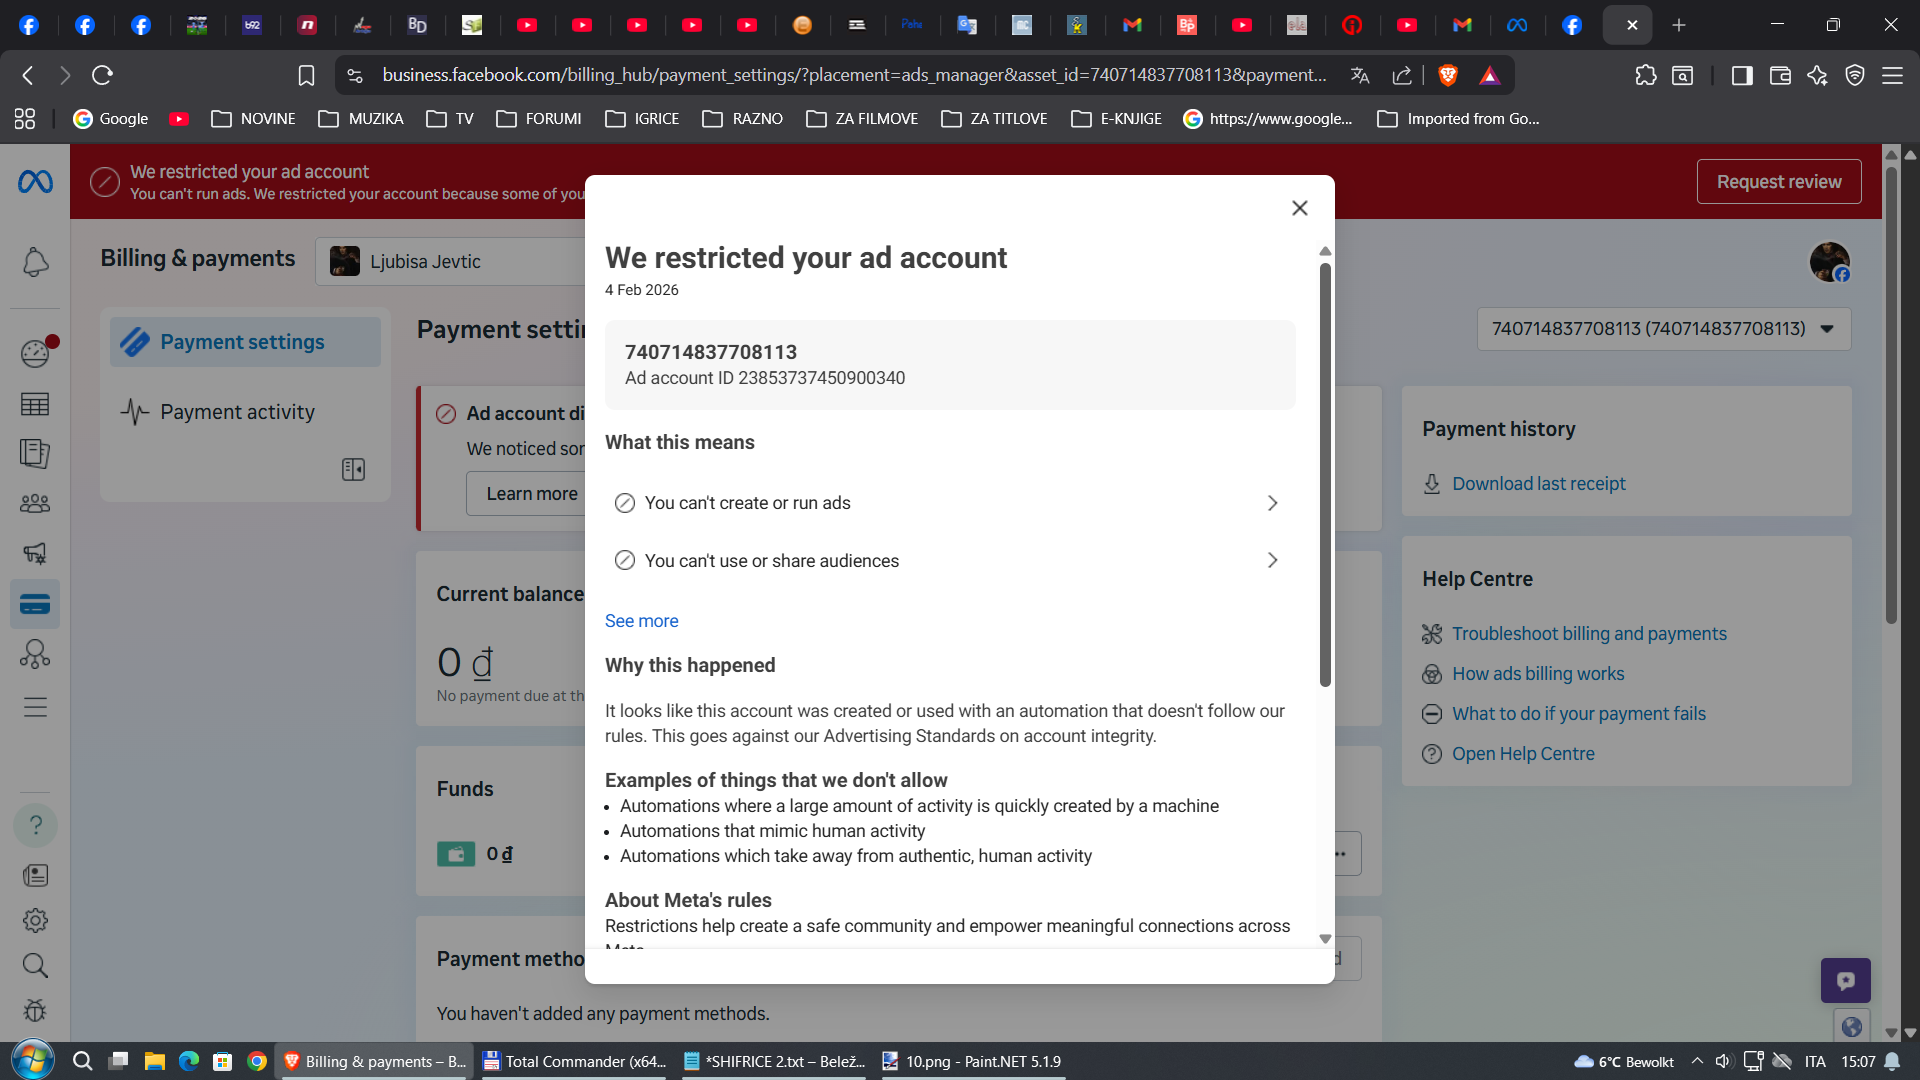Viewport: 1920px width, 1080px height.
Task: Open the settings gear in left sidebar
Action: coord(35,921)
